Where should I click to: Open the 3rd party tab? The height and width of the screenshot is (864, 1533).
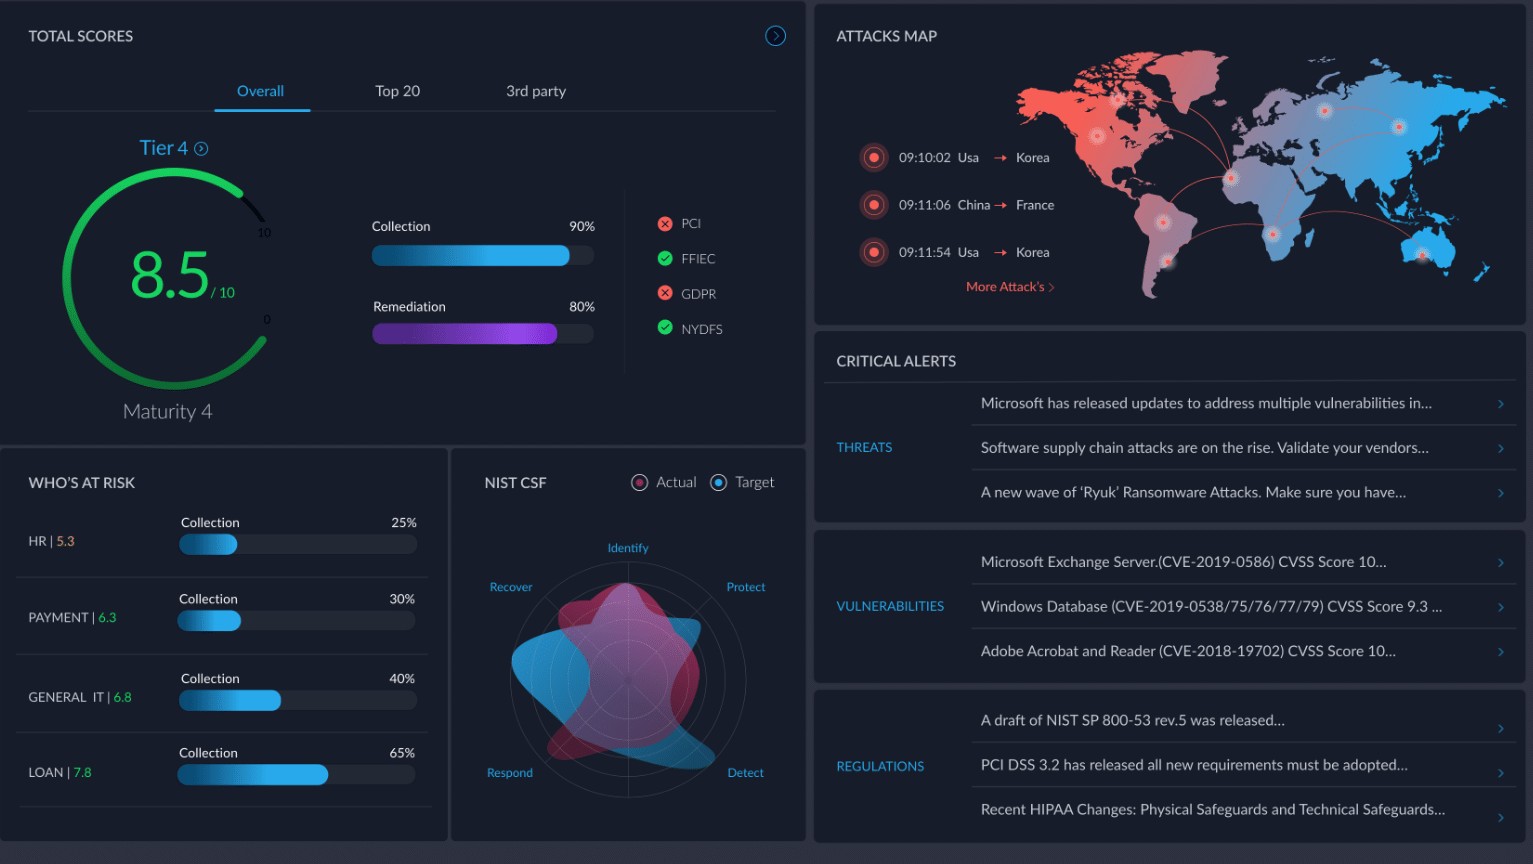pos(535,91)
